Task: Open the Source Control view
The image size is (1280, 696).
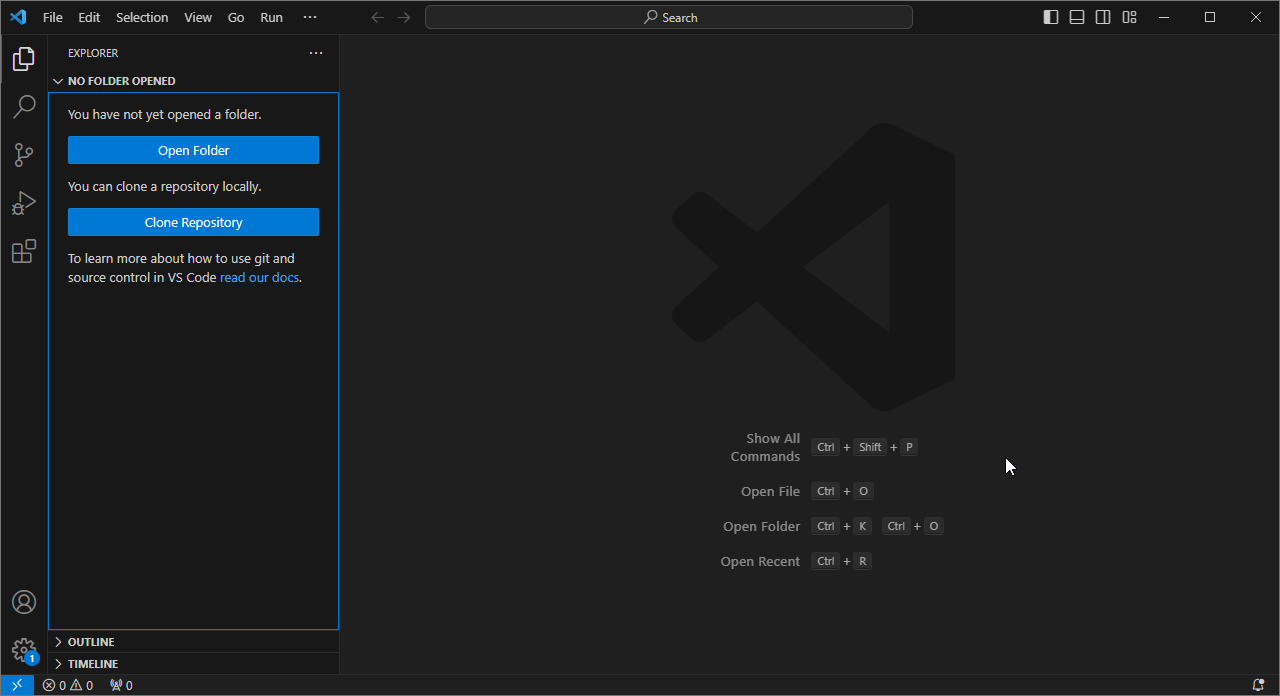Action: [x=24, y=155]
